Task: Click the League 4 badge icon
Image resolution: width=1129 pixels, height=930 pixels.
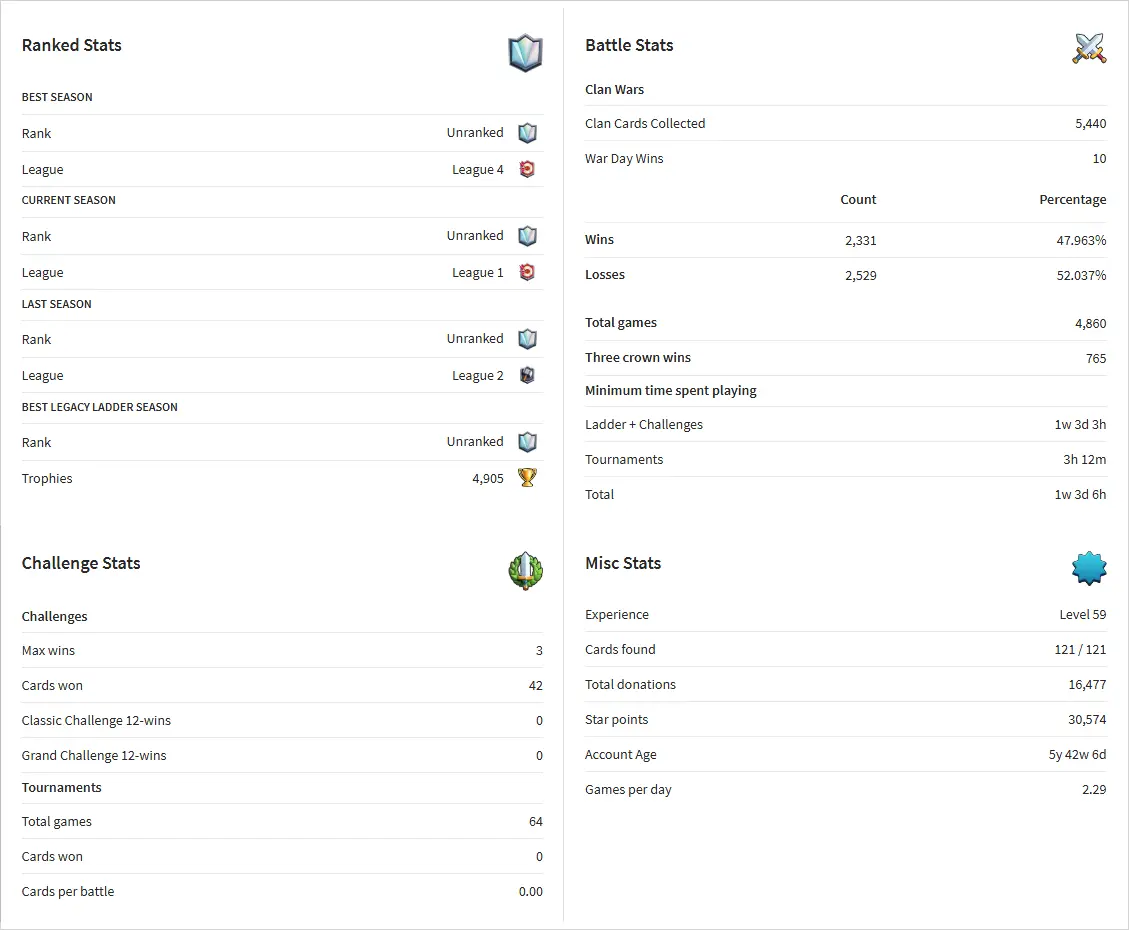Action: 527,169
